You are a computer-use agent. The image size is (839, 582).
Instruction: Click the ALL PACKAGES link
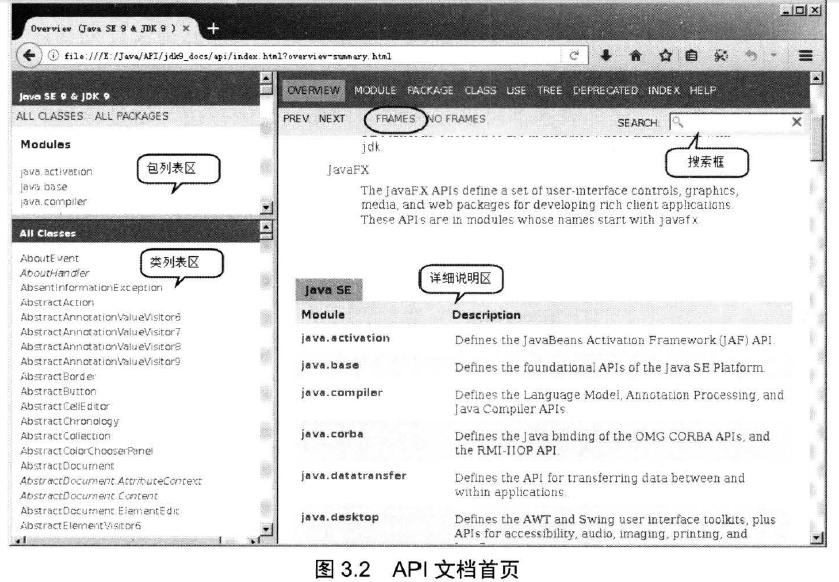pos(132,116)
